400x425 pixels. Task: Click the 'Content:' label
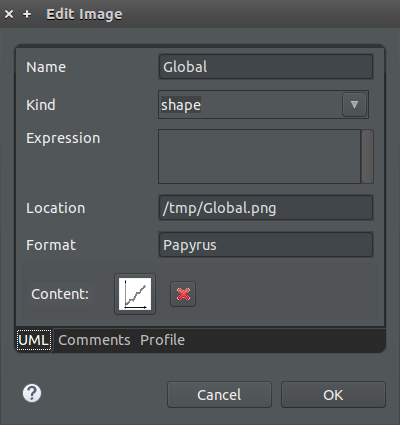pos(60,294)
